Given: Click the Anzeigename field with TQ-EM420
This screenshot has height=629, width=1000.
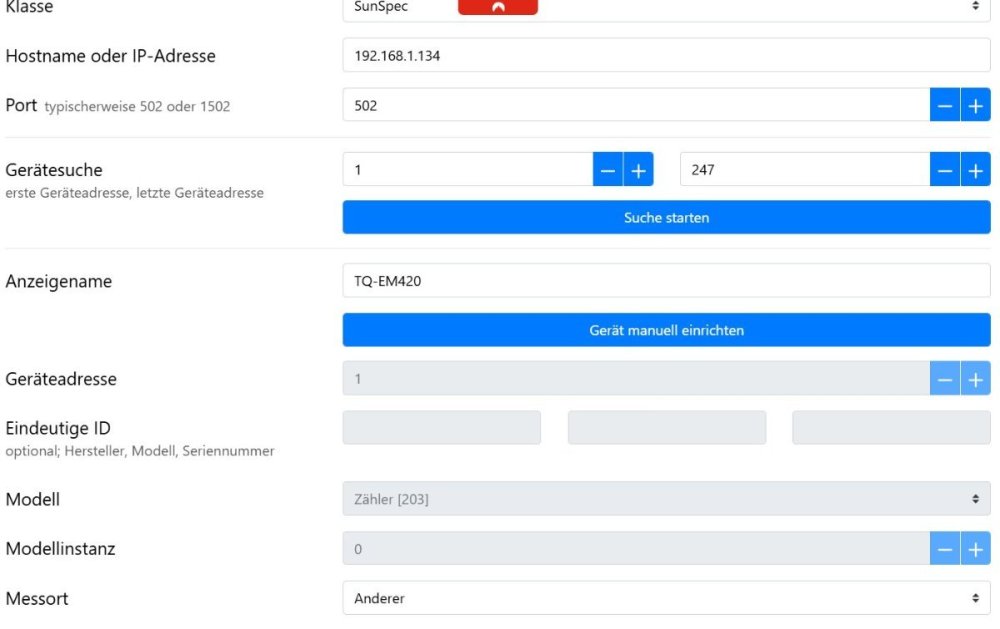Looking at the screenshot, I should coord(665,281).
